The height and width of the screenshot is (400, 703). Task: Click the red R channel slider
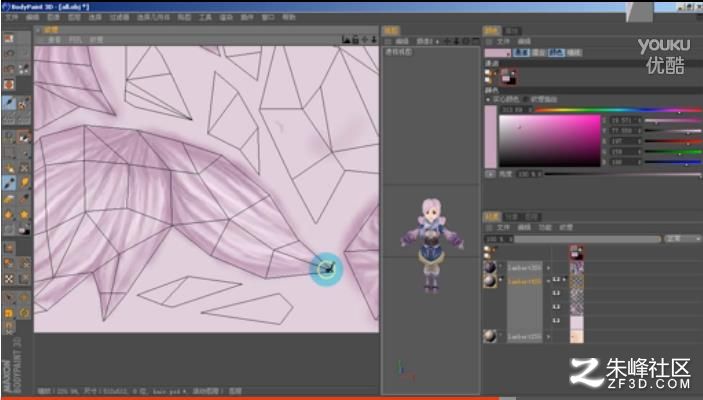673,141
